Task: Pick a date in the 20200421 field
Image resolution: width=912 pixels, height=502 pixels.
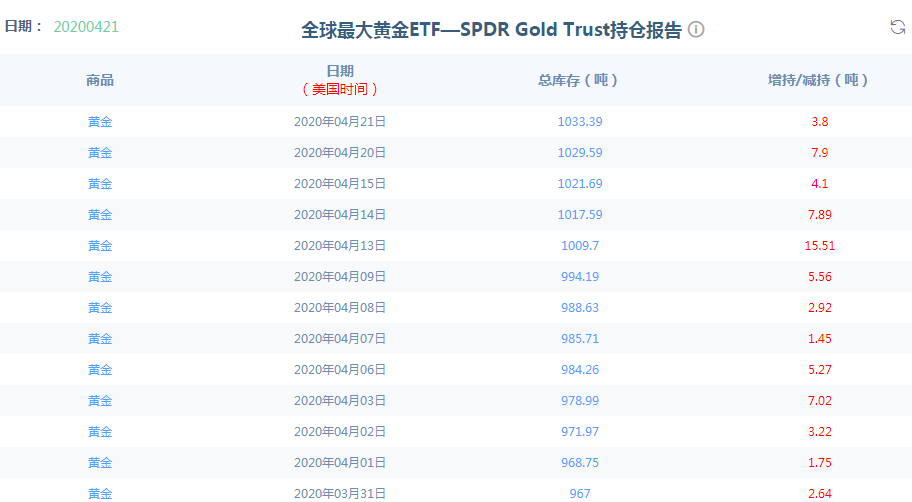Action: coord(86,27)
